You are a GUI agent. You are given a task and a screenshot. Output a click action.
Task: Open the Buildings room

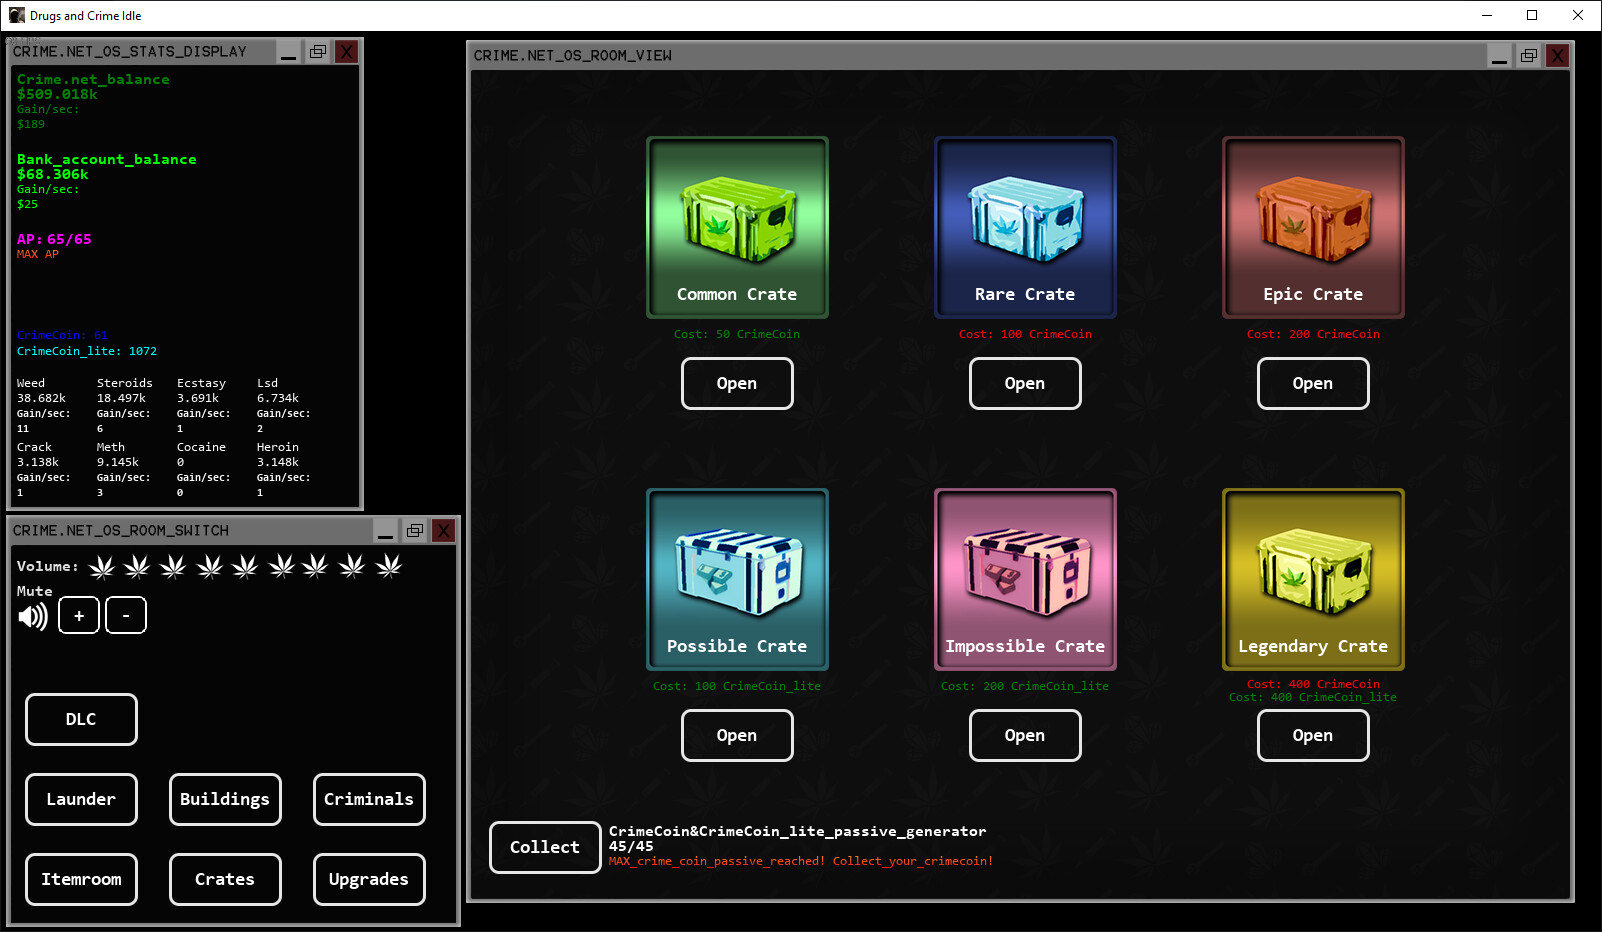click(225, 799)
